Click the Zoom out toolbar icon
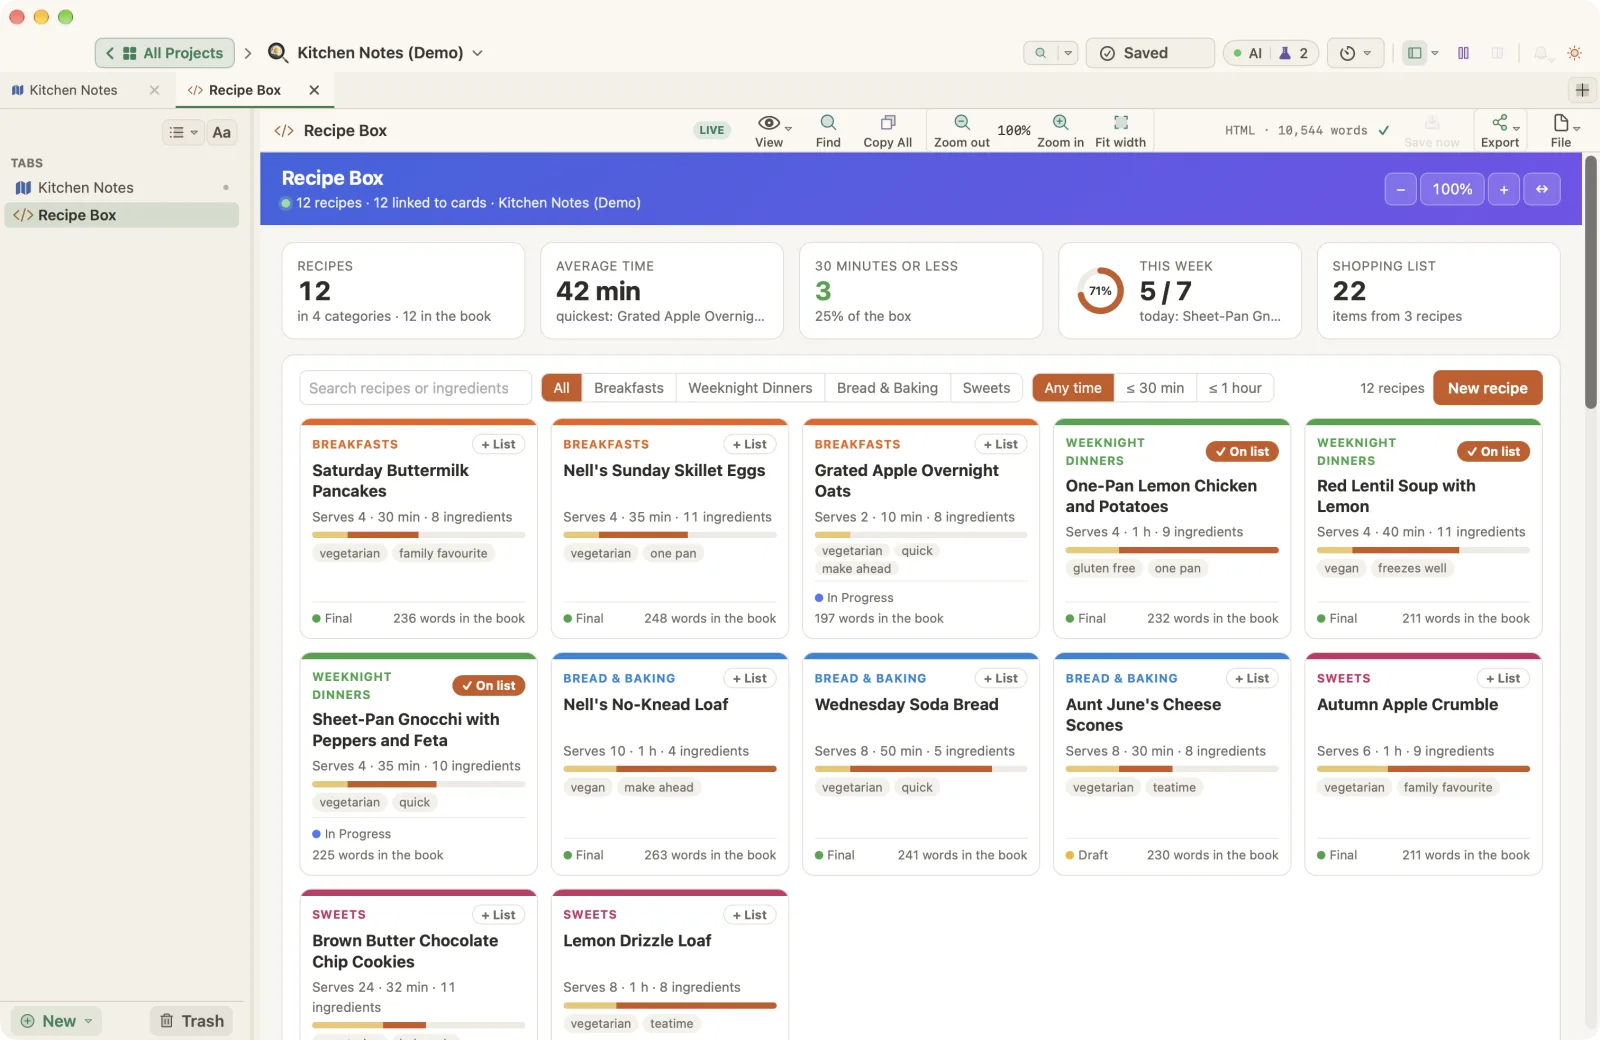Viewport: 1600px width, 1040px height. 962,122
